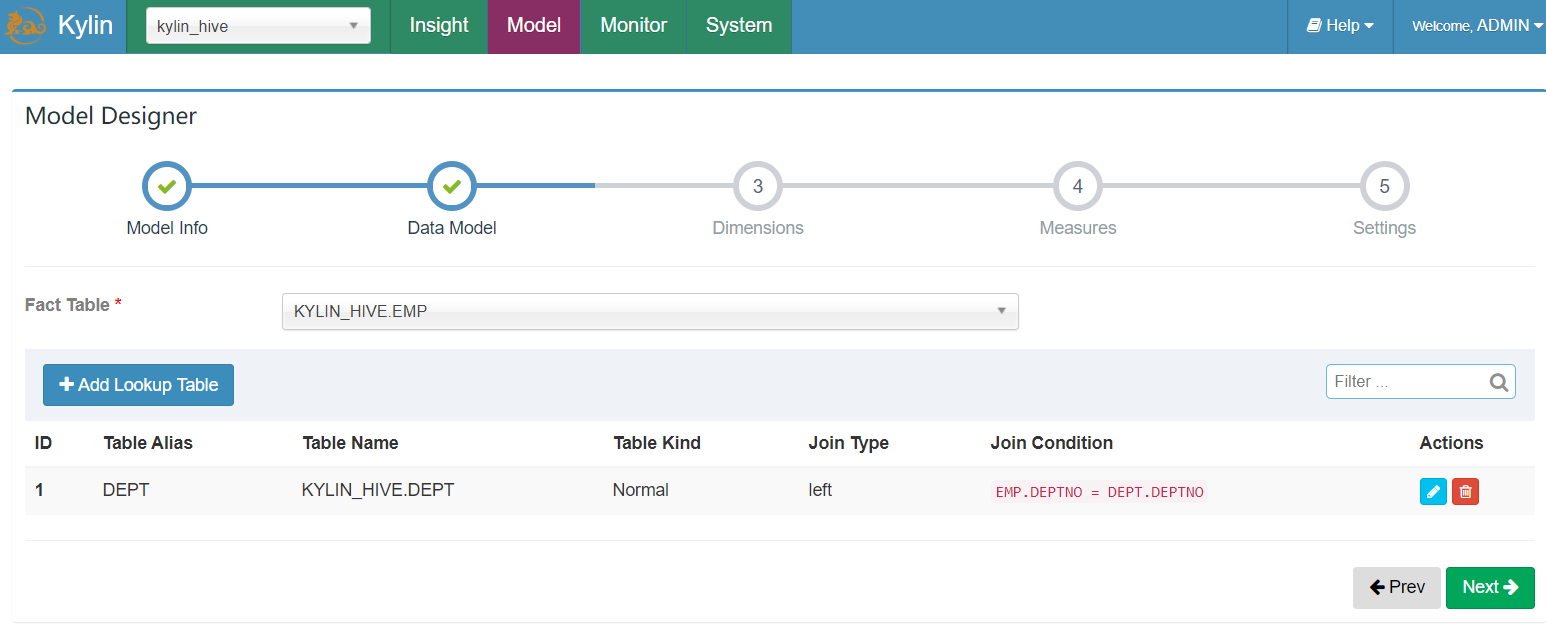Click the Normal table kind cell
Viewport: 1546px width, 626px height.
(x=641, y=490)
